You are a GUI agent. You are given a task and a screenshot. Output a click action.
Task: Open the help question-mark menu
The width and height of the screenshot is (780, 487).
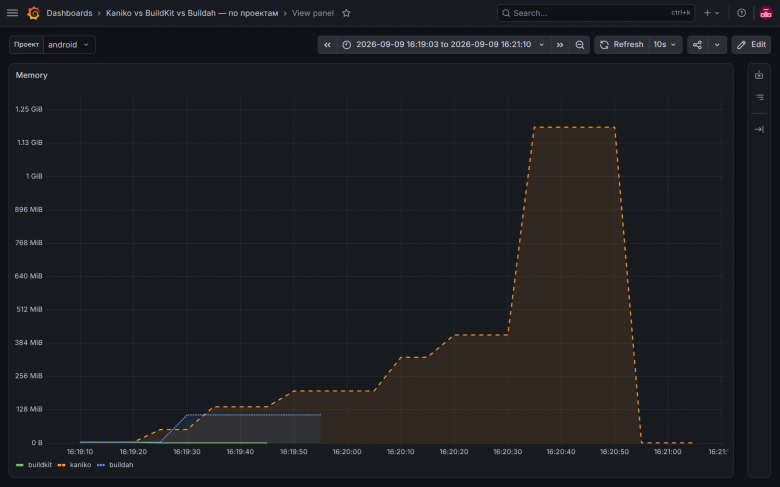tap(741, 13)
